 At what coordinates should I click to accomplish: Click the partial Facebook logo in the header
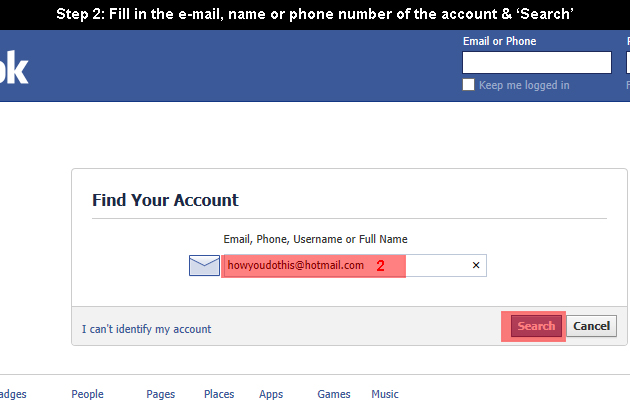pyautogui.click(x=14, y=67)
